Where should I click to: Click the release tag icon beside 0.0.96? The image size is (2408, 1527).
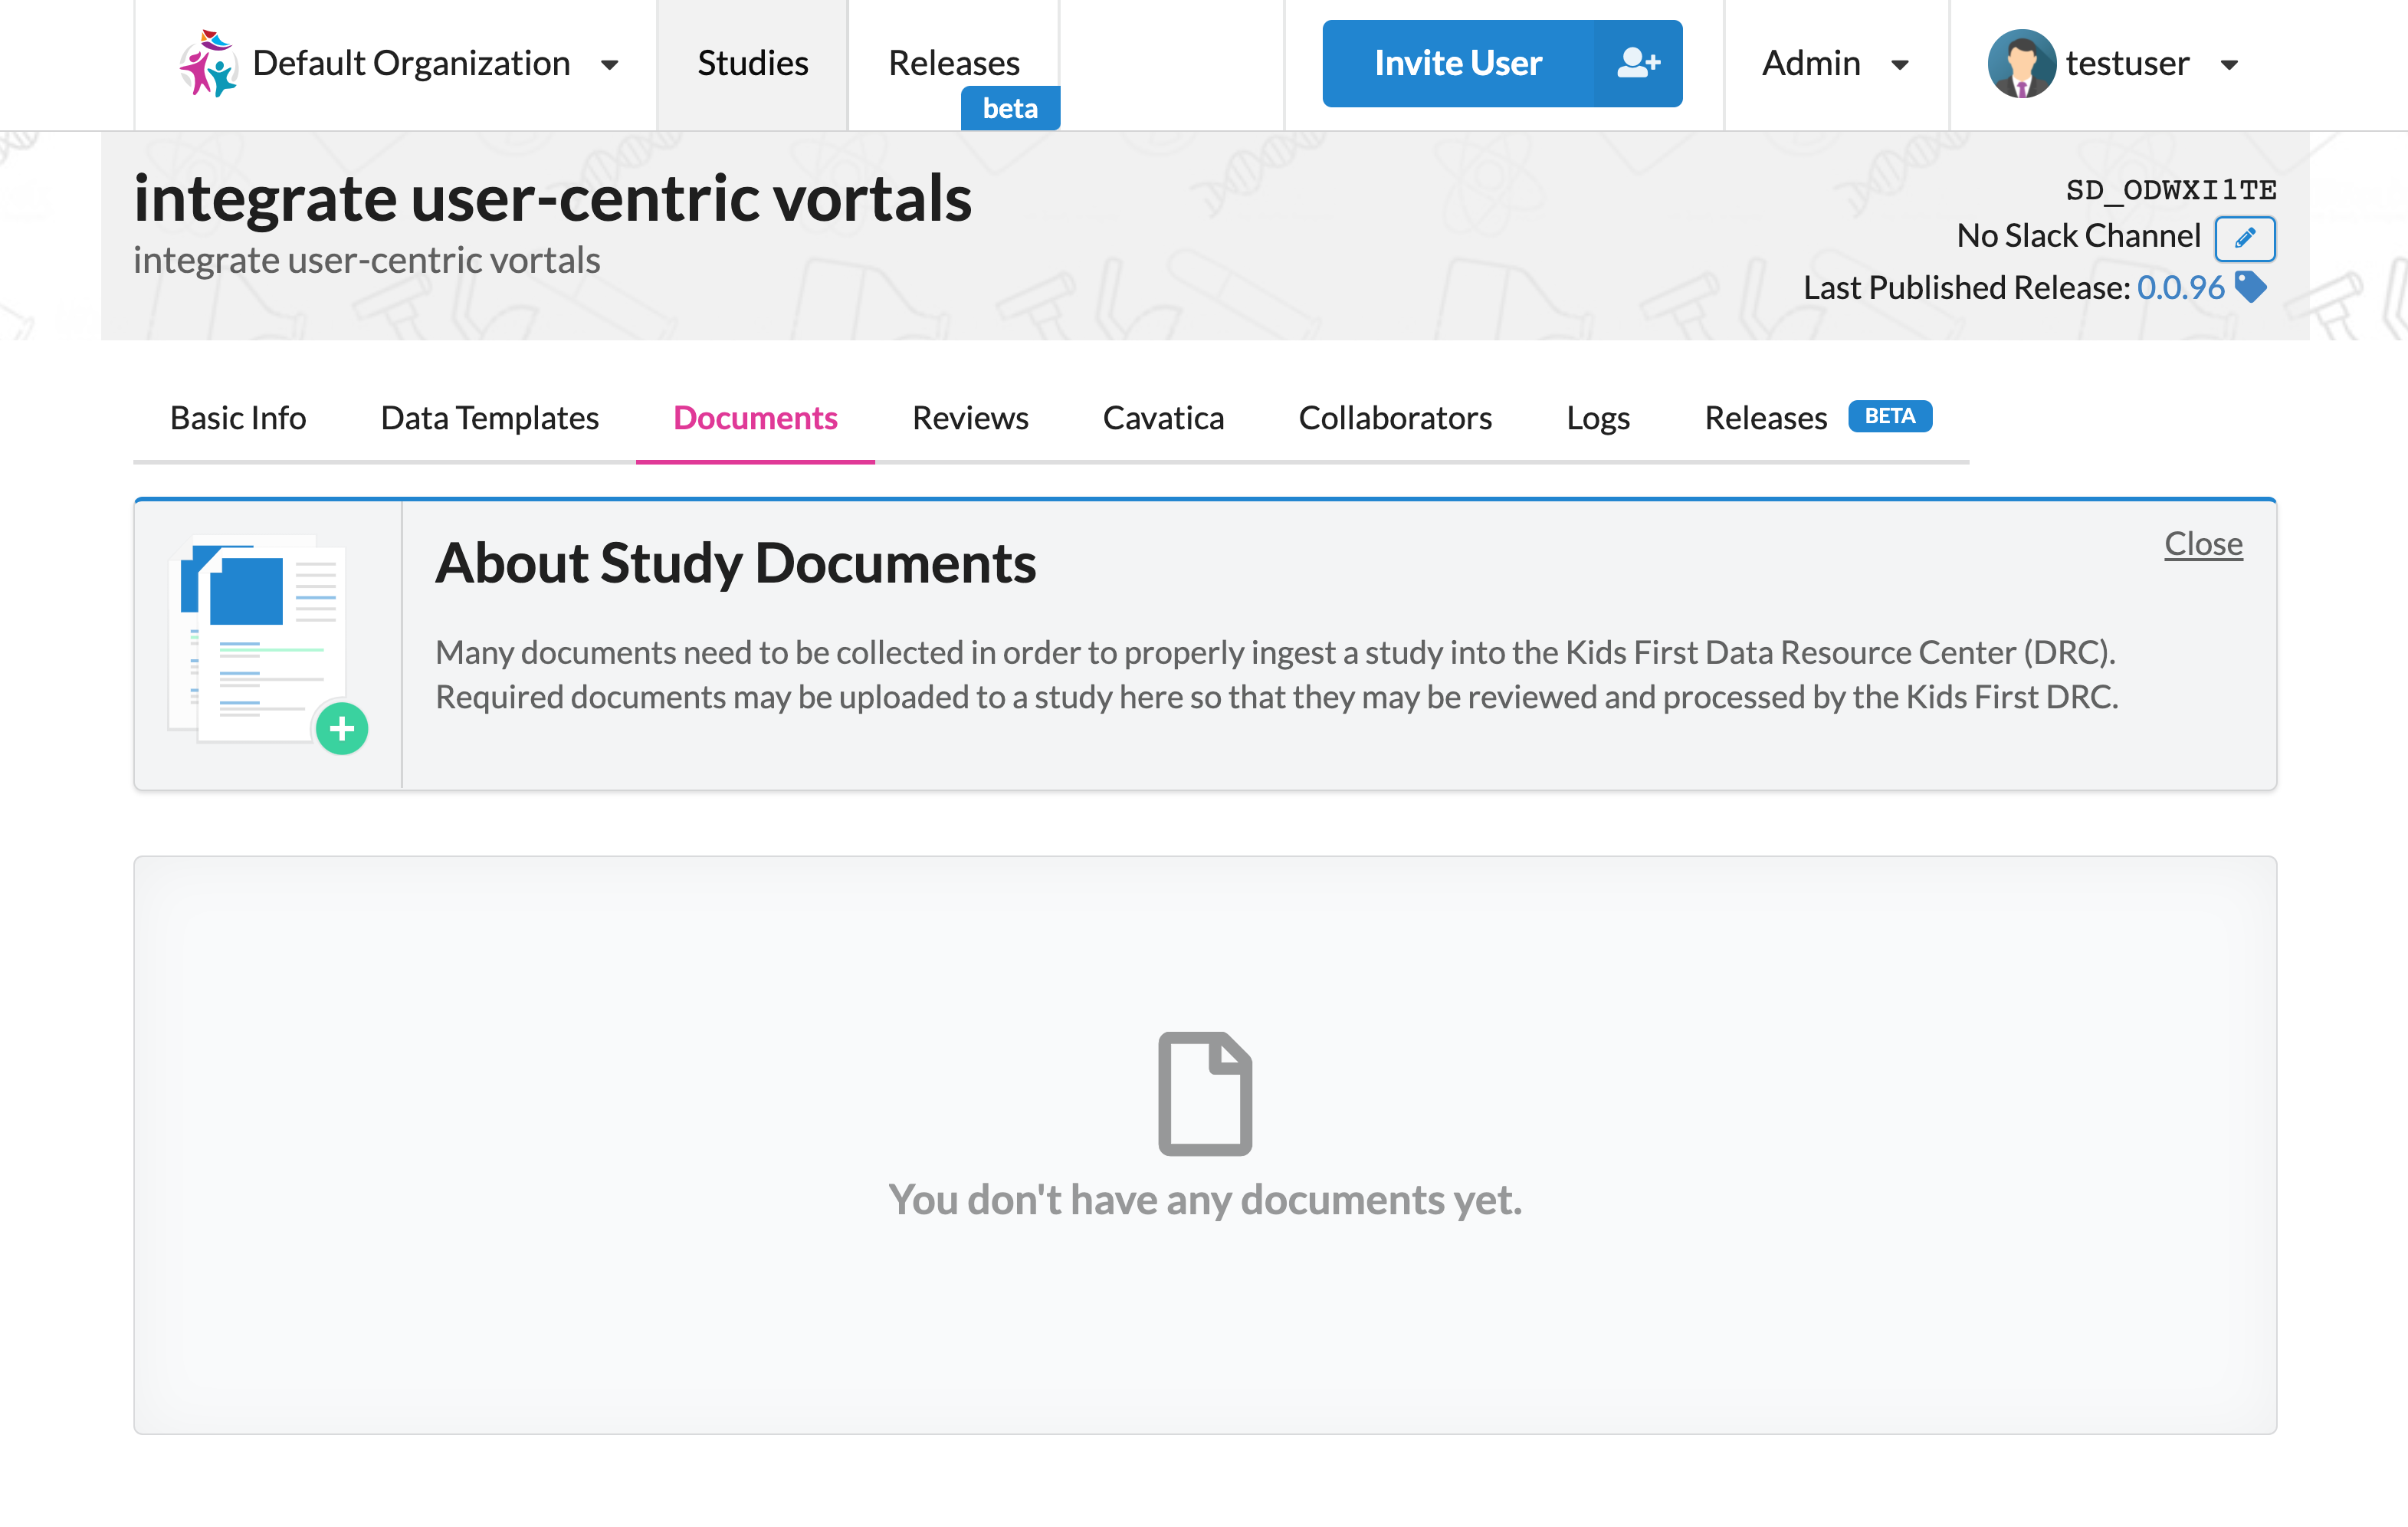(x=2252, y=288)
